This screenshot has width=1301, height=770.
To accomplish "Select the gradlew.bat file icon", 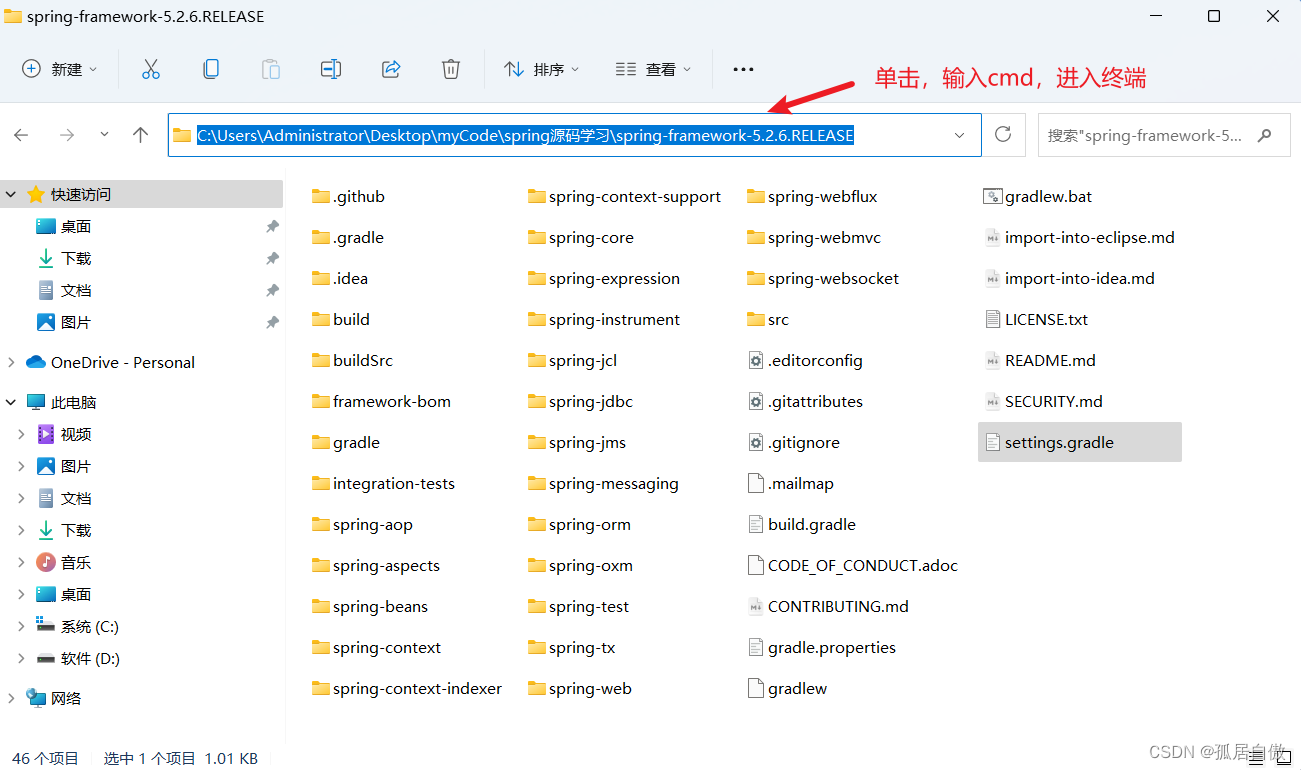I will [992, 196].
